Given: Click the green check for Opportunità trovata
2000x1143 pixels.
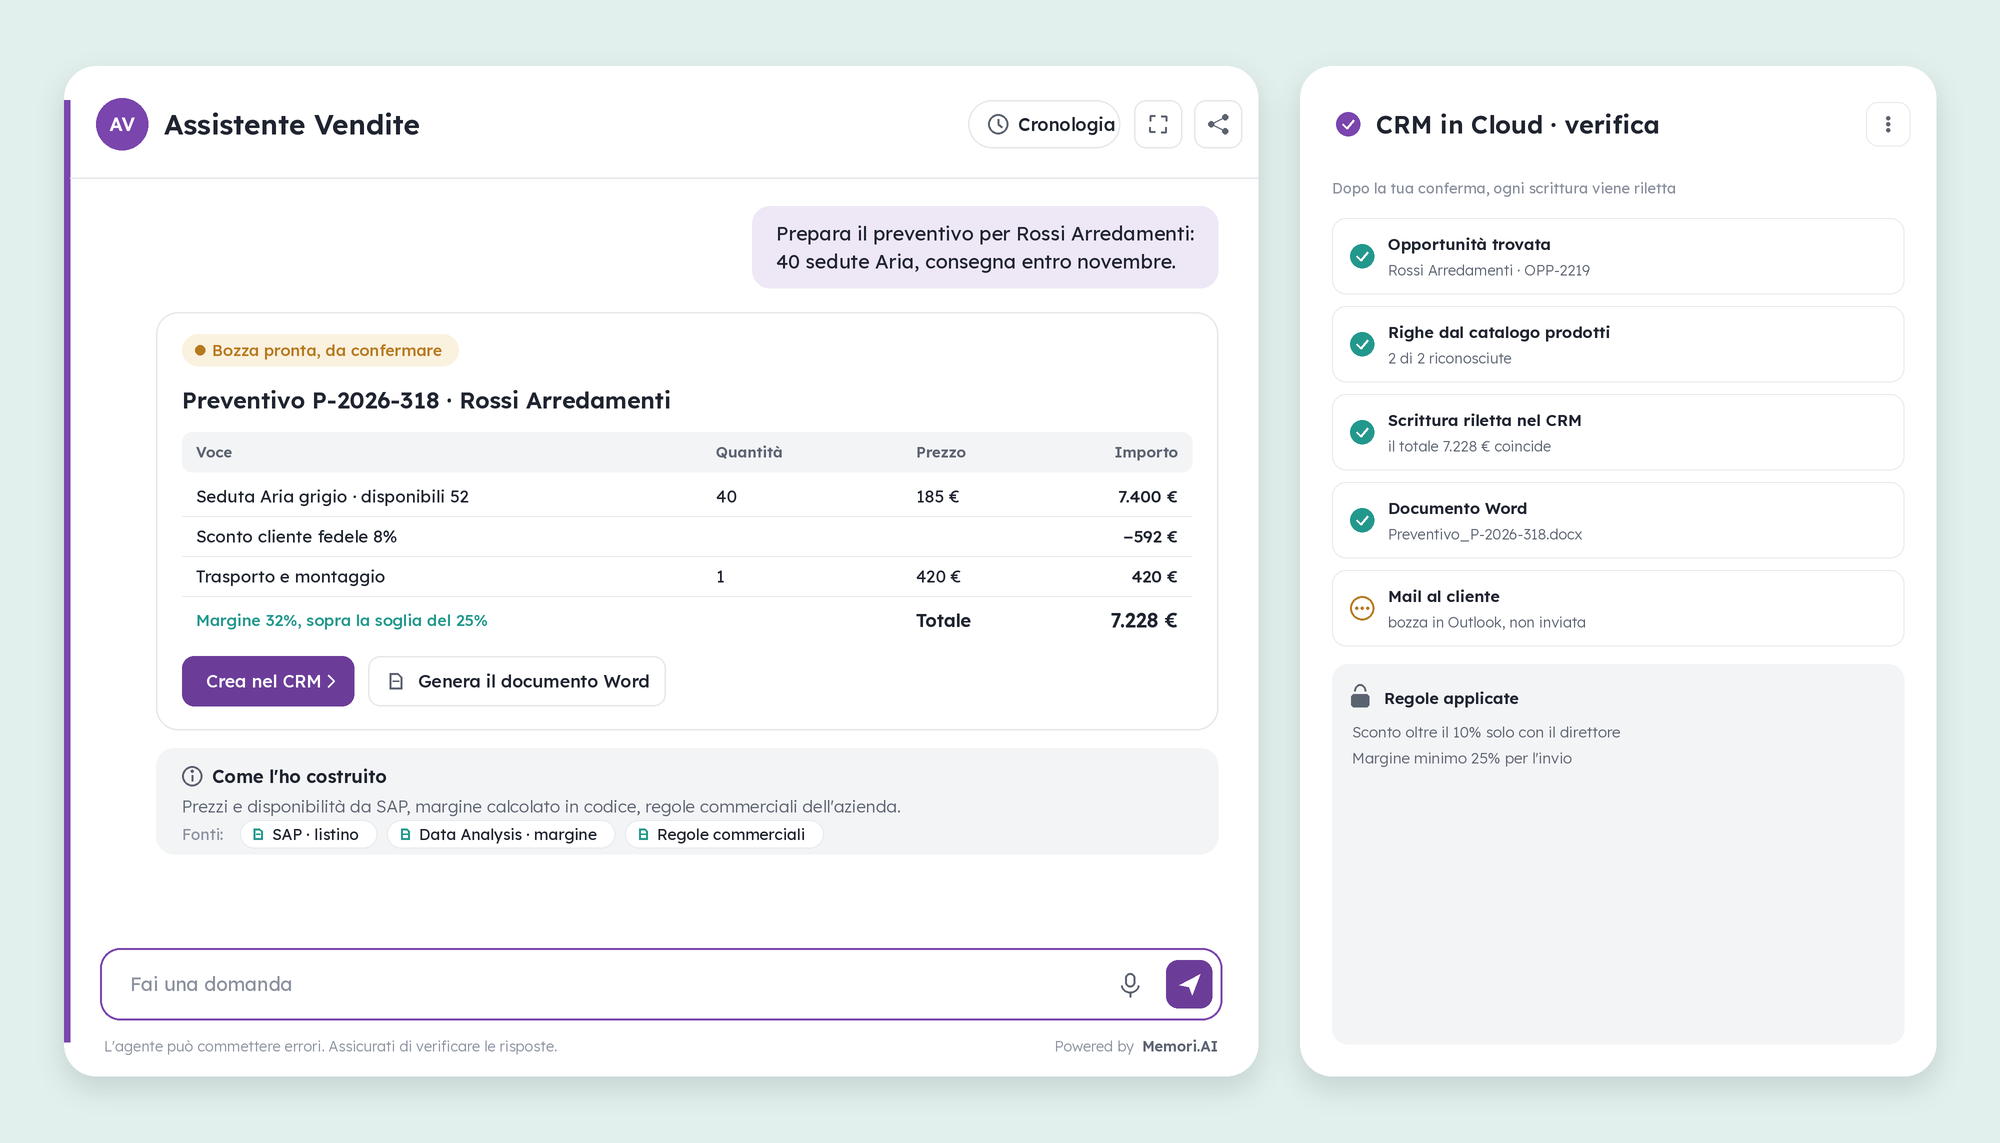Looking at the screenshot, I should click(x=1362, y=256).
